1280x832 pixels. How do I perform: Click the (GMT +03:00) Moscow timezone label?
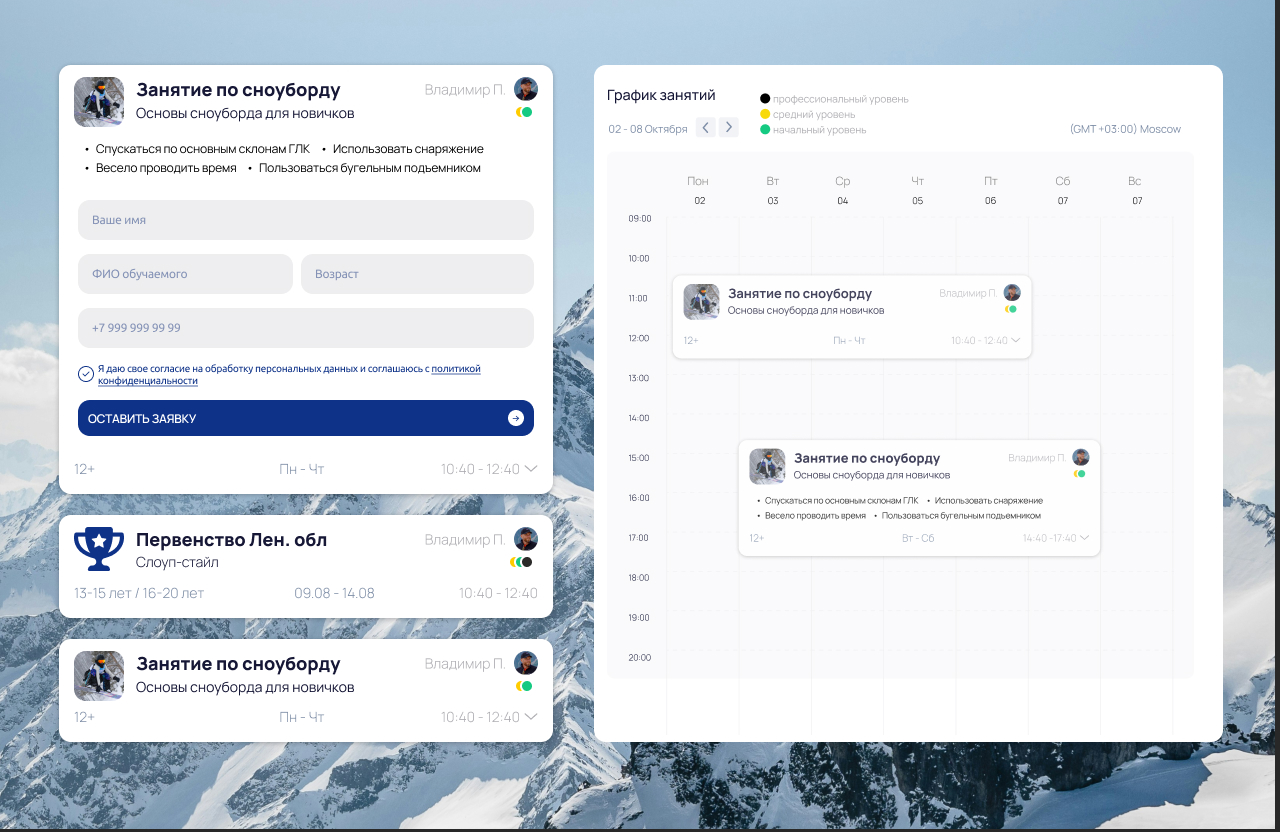coord(1125,129)
